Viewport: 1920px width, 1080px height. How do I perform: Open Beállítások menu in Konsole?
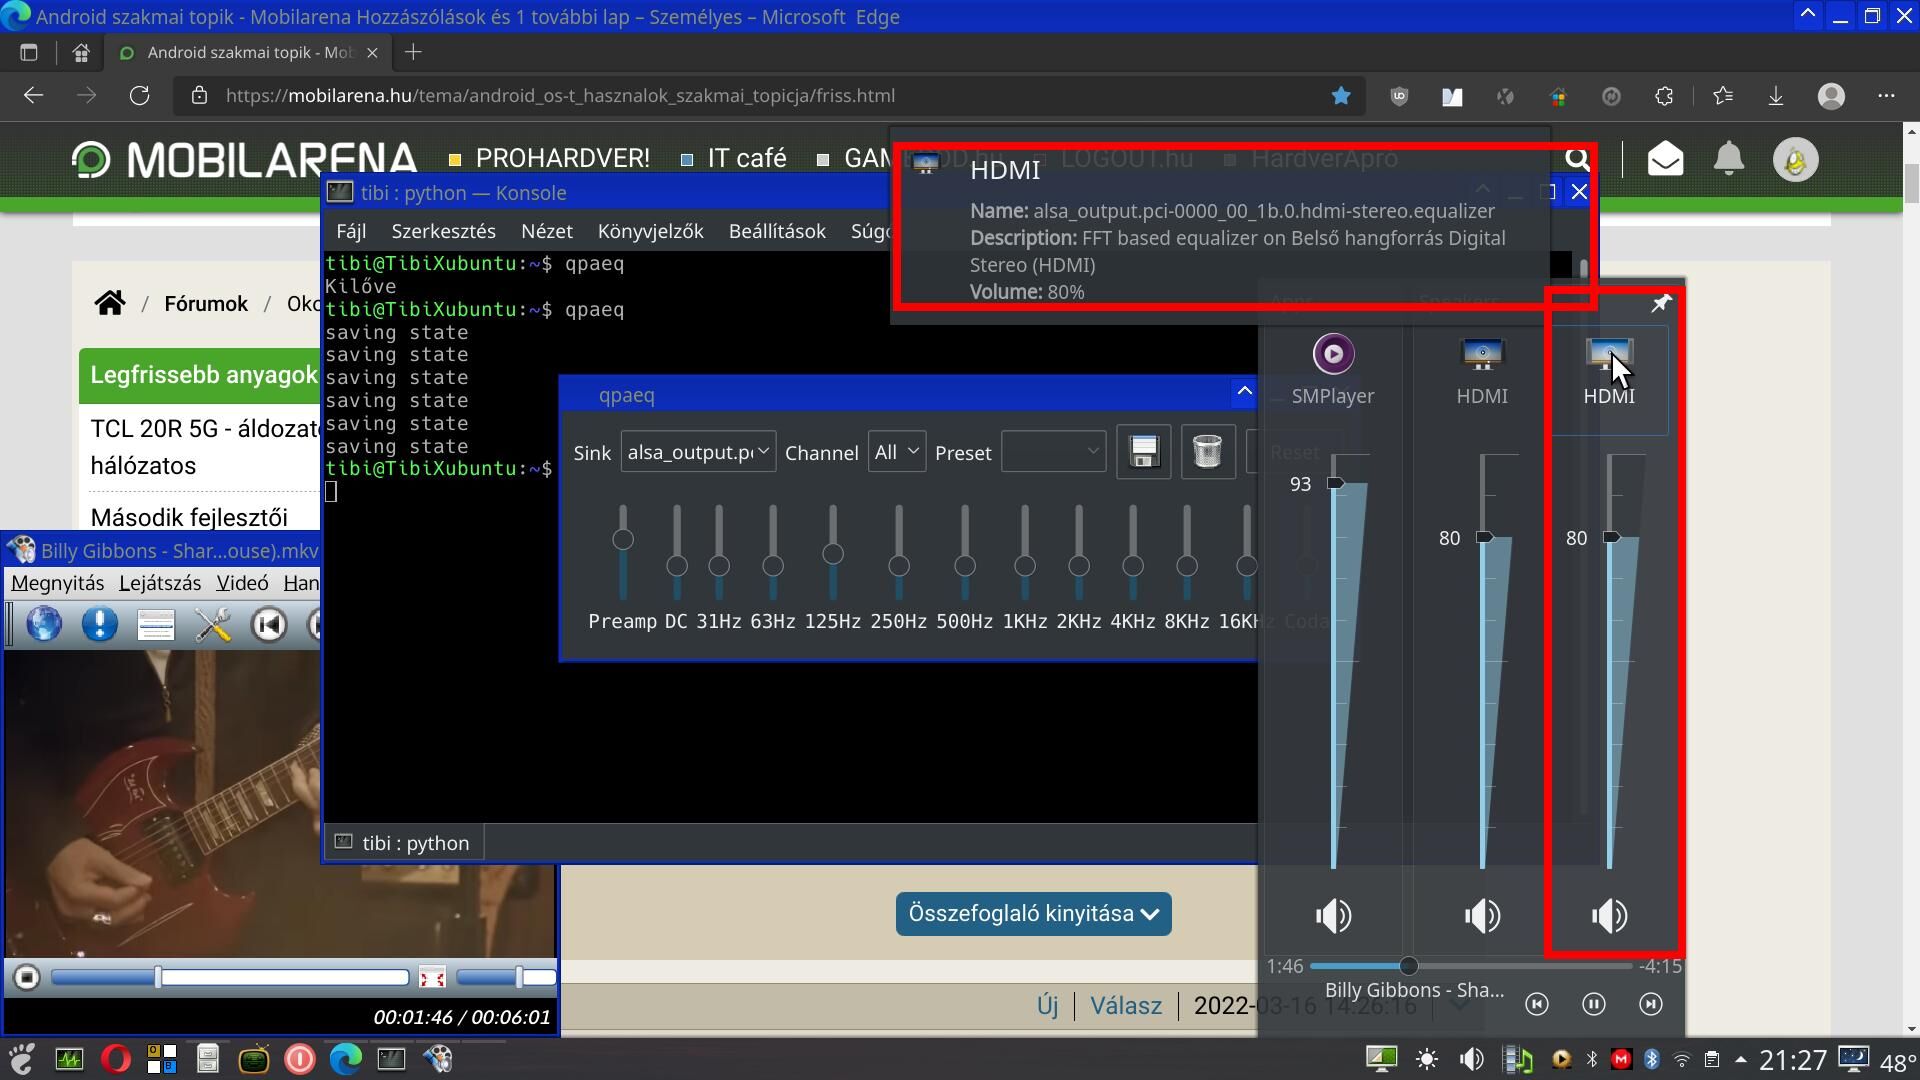(x=777, y=231)
